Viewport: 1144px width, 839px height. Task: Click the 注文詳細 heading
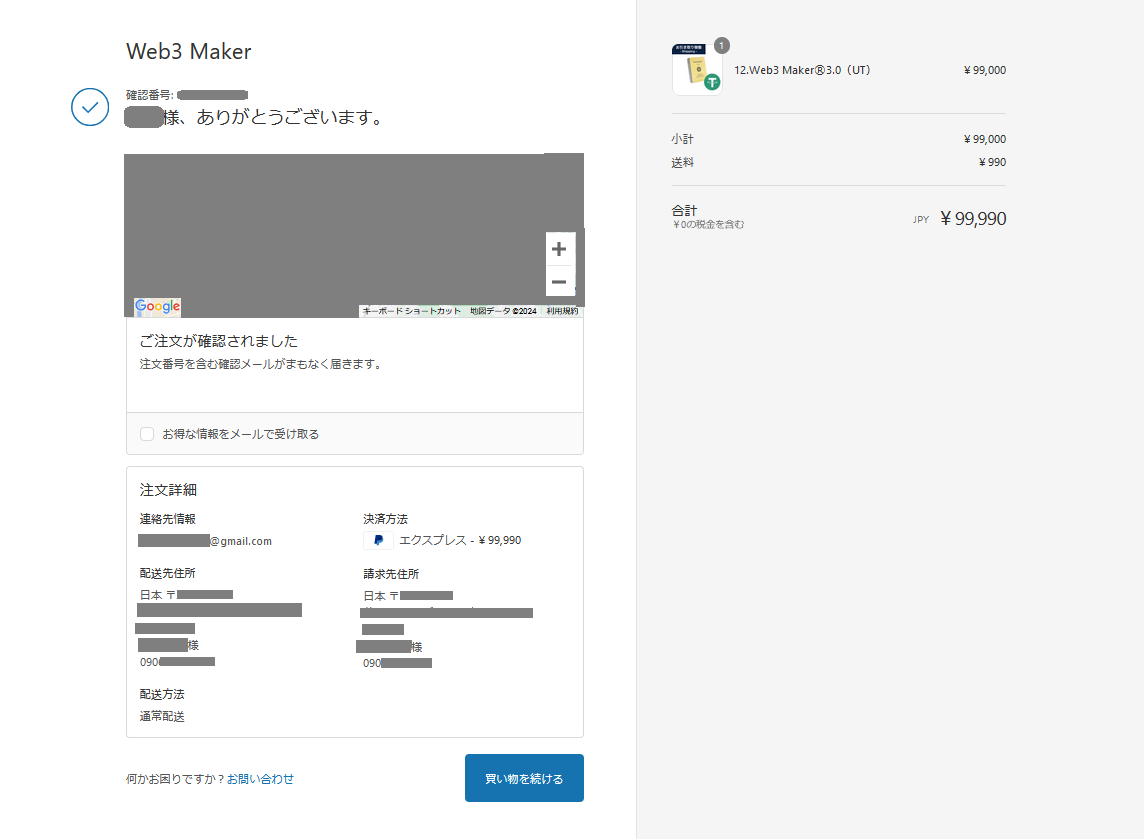pos(169,490)
